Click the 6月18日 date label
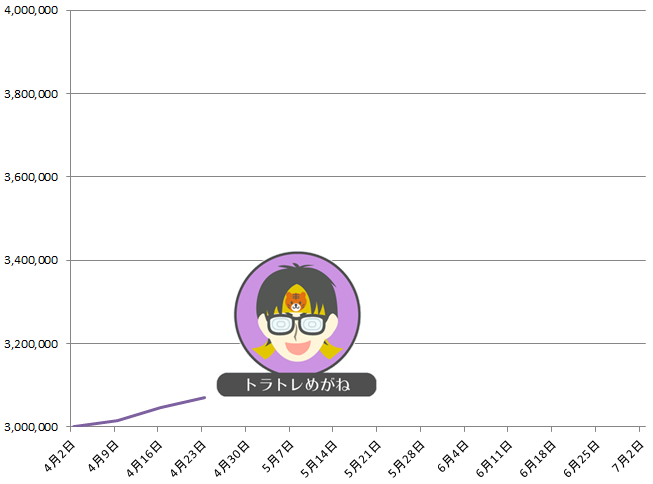653x484 pixels. 537,459
